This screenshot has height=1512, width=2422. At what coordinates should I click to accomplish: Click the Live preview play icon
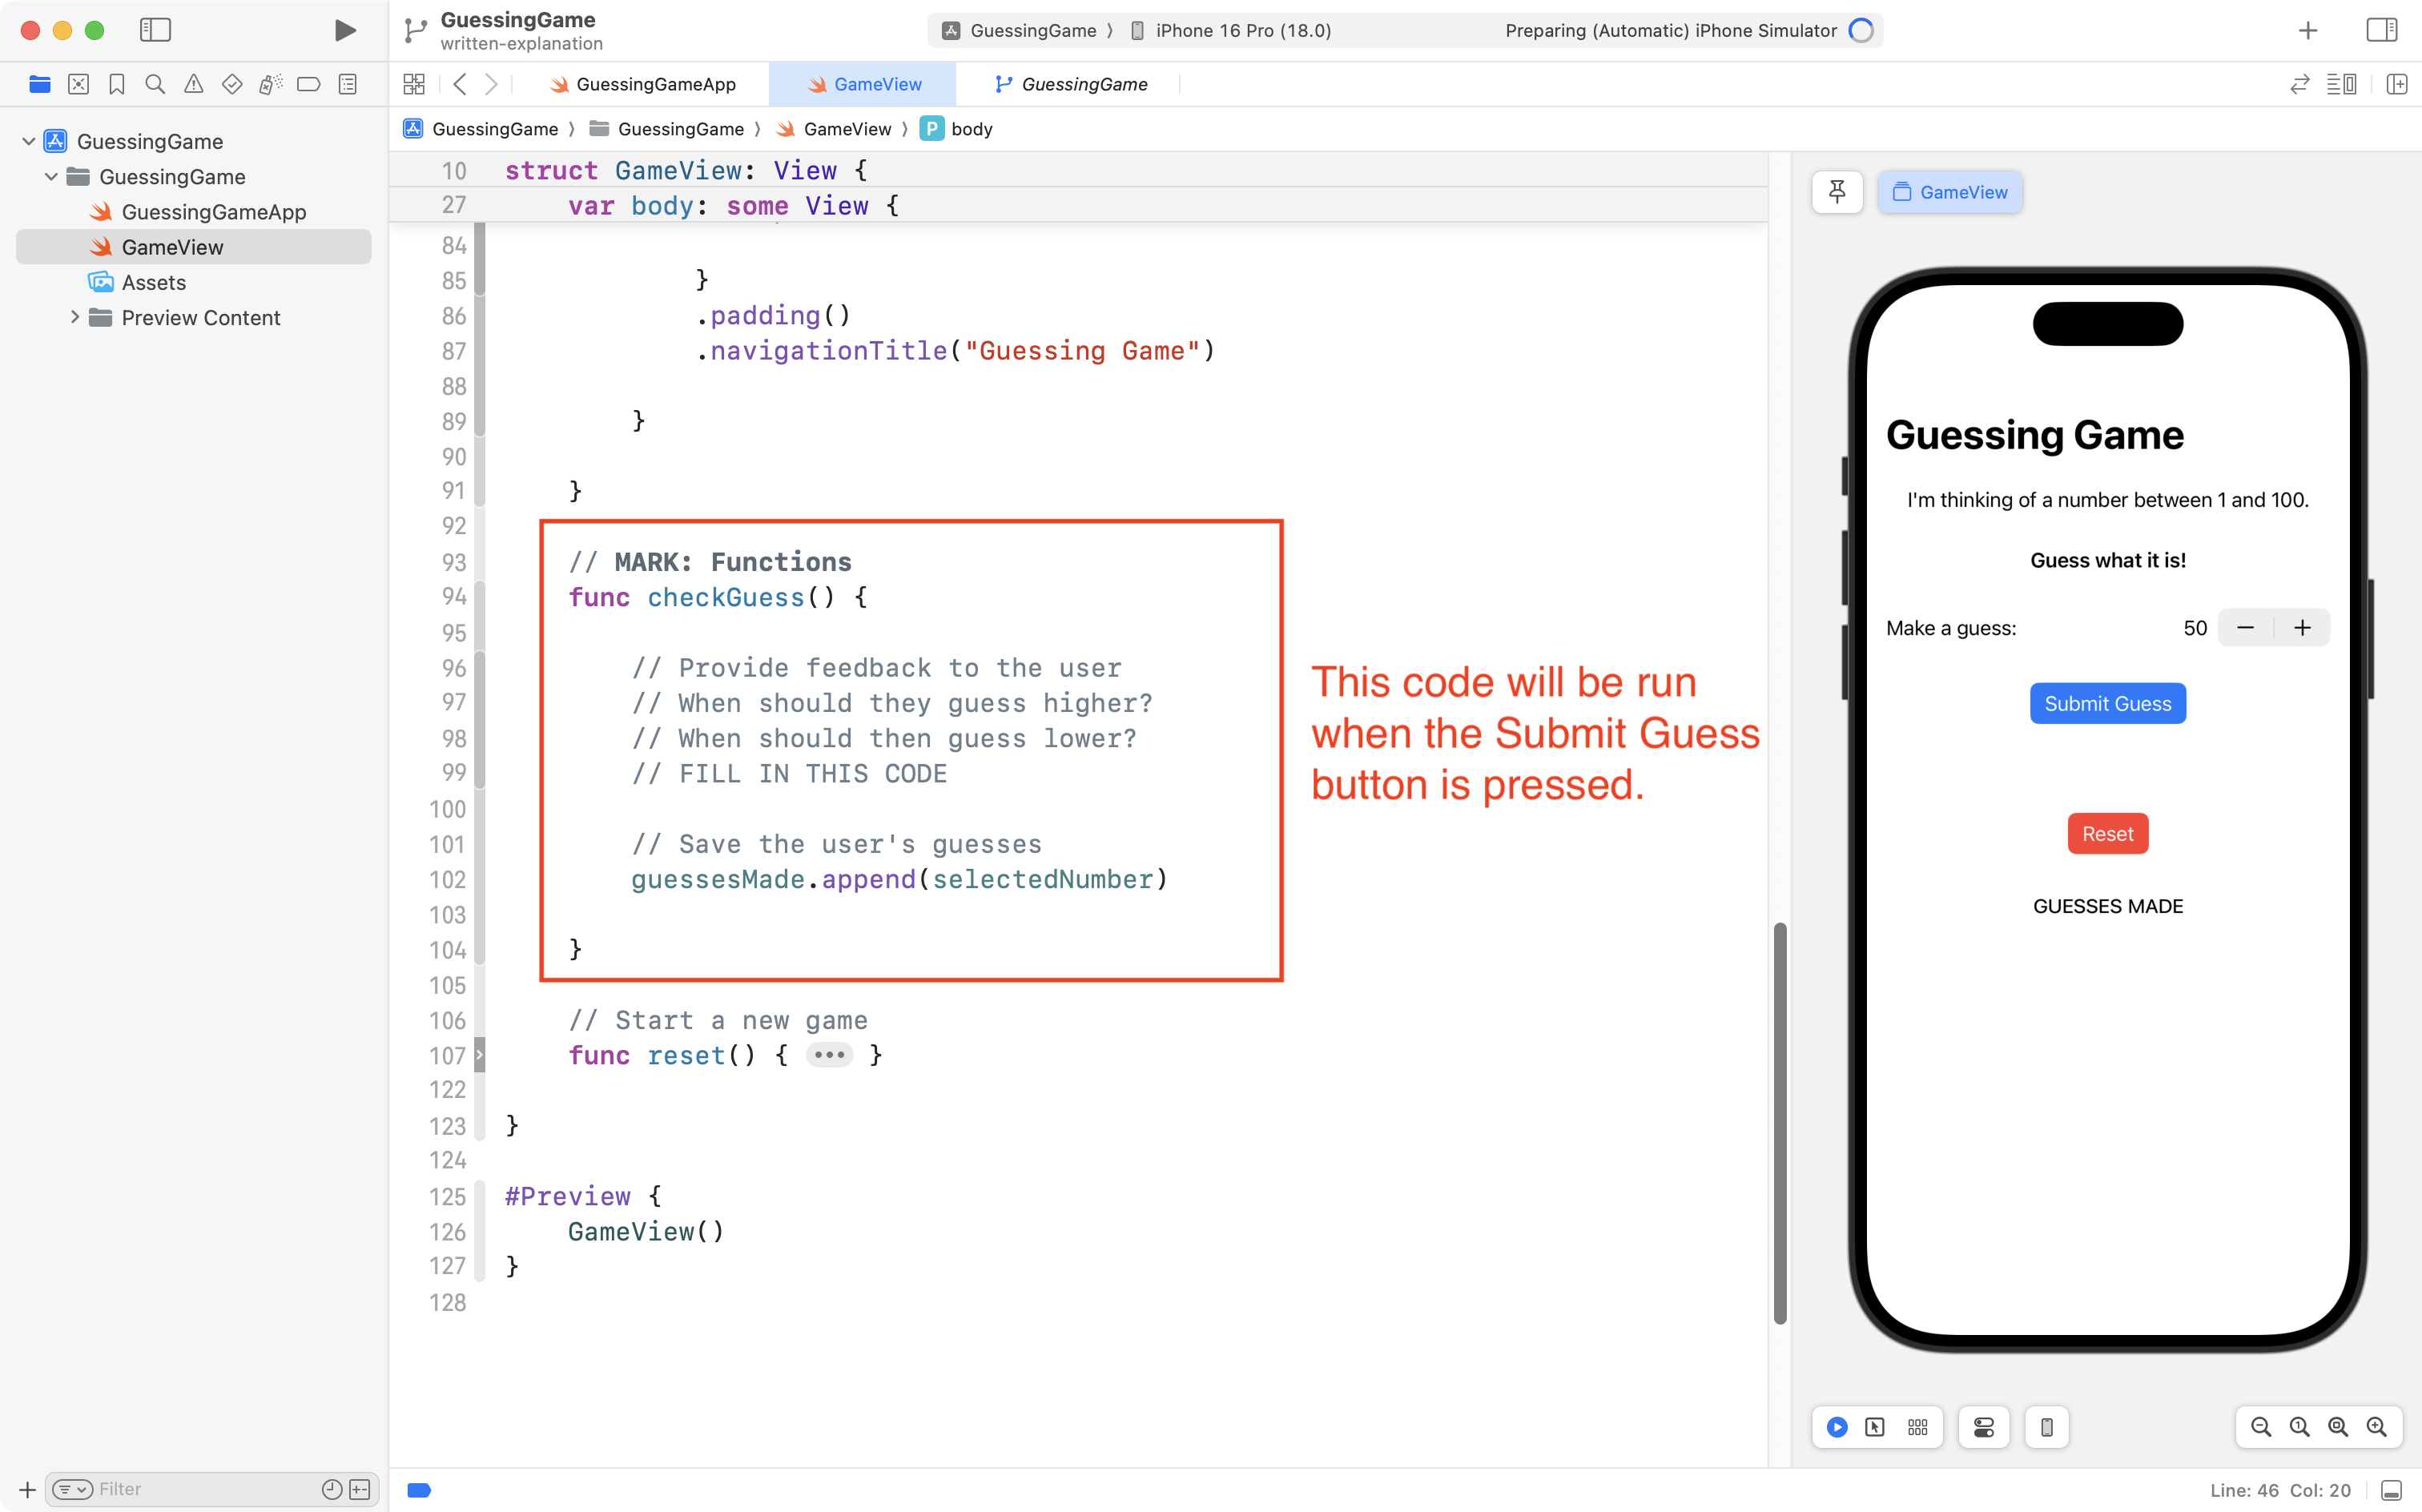(x=1837, y=1427)
